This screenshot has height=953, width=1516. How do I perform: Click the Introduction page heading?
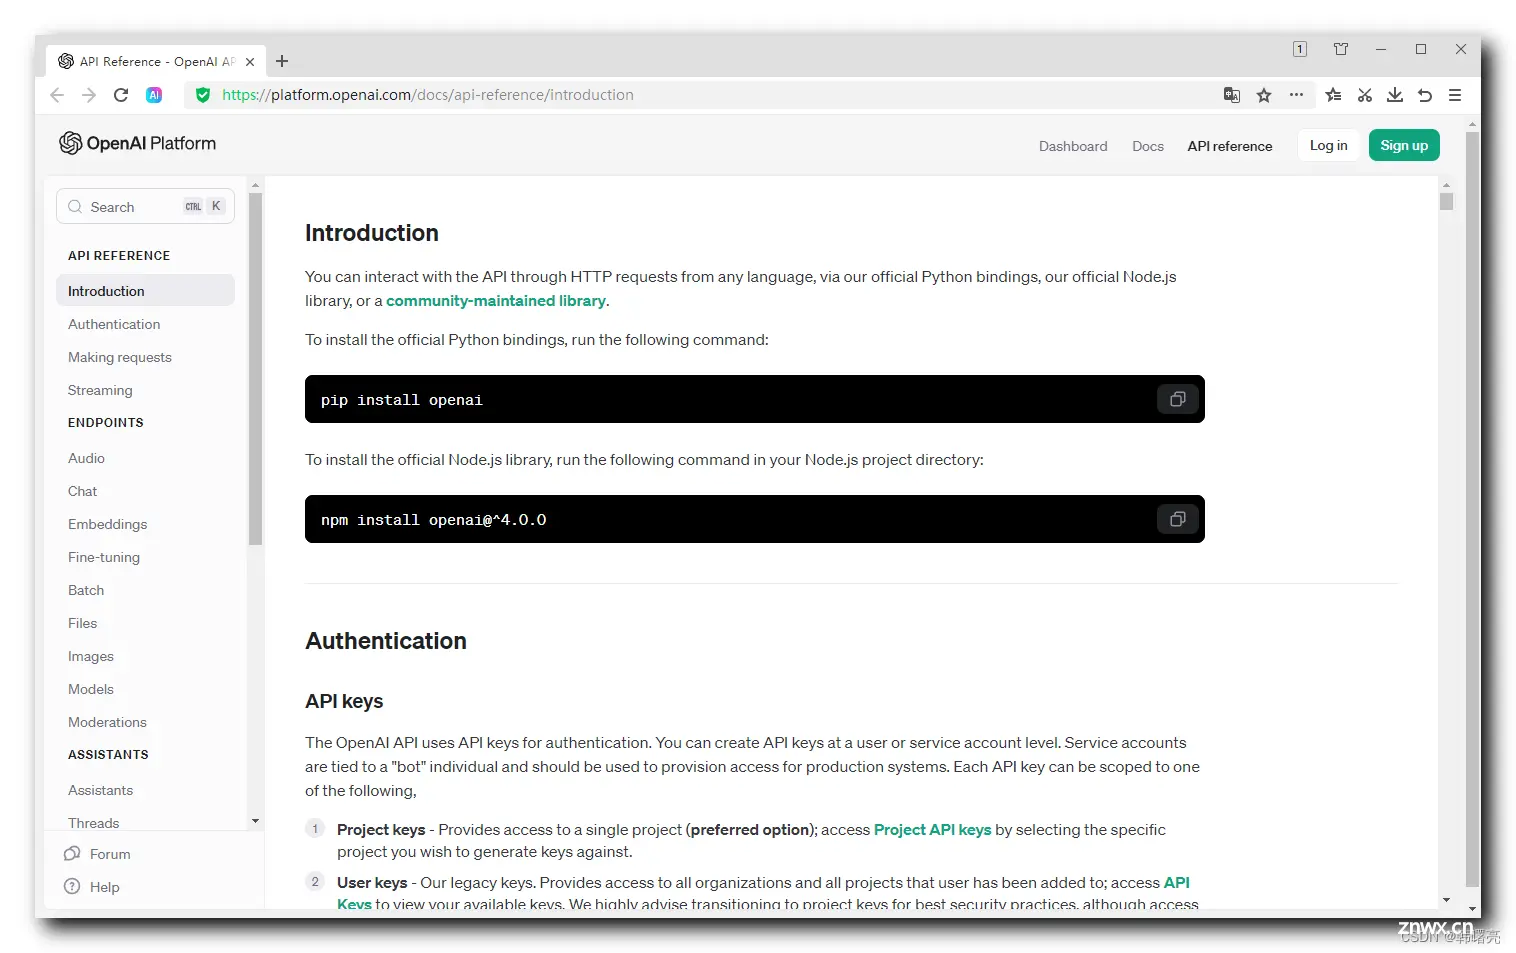click(372, 233)
